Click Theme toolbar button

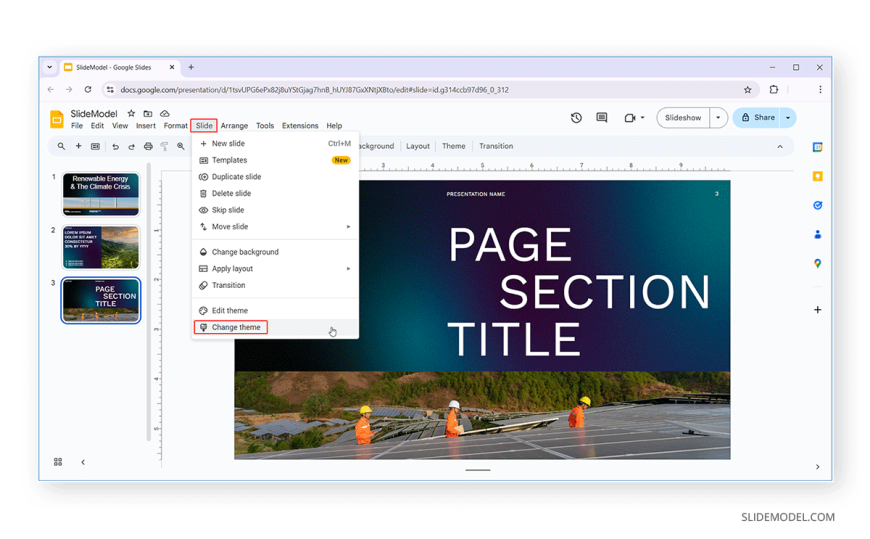pyautogui.click(x=454, y=146)
